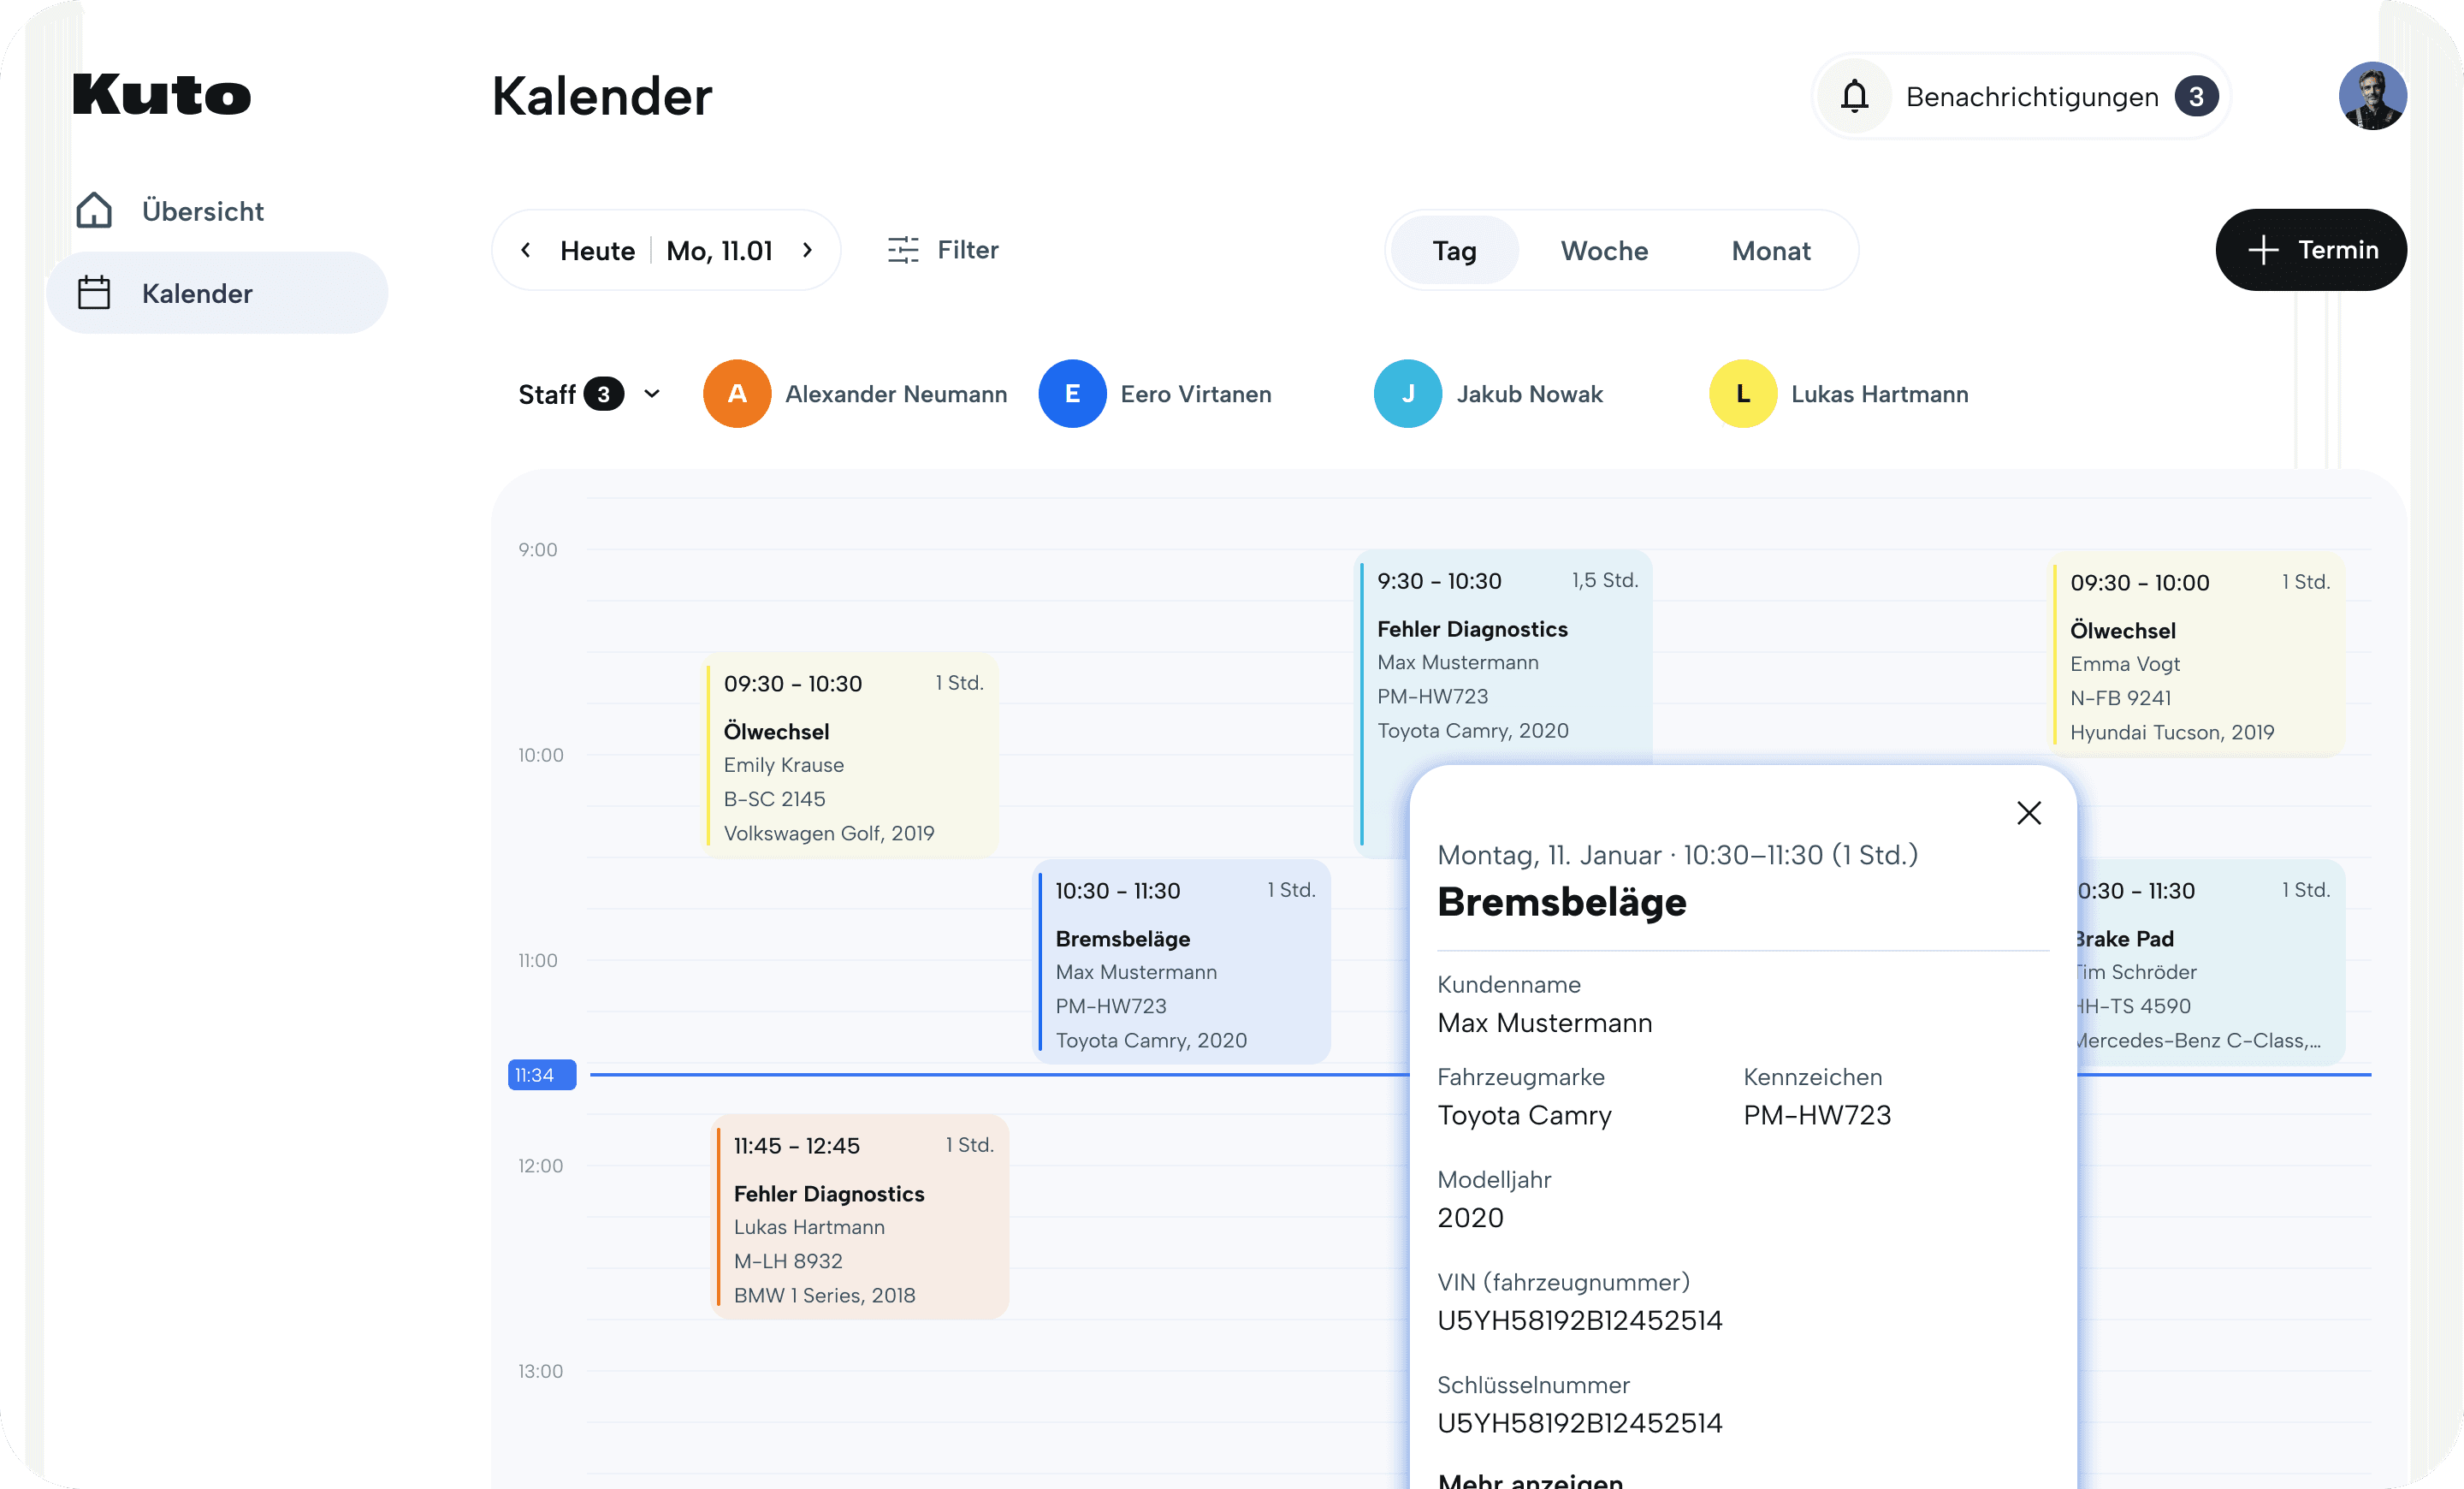
Task: Click the notification bell icon
Action: point(1854,97)
